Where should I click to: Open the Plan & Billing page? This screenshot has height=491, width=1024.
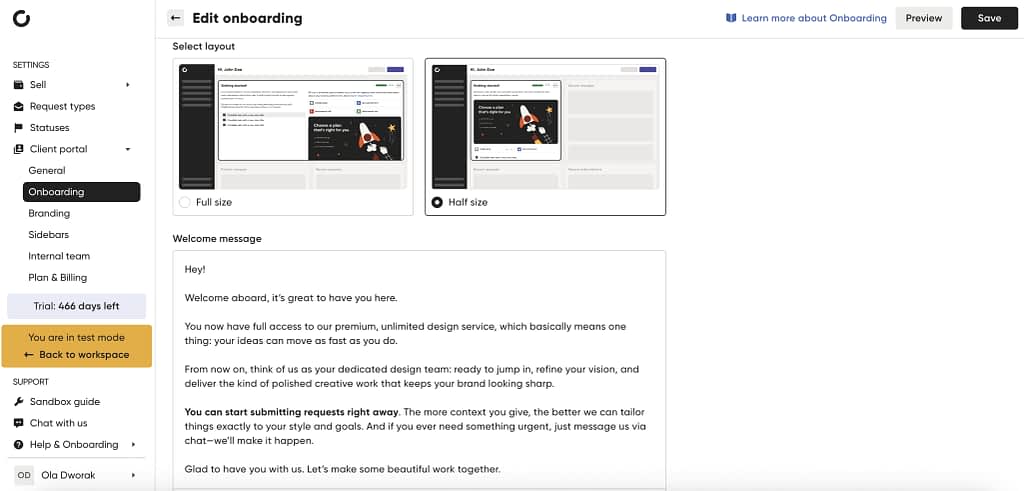coord(57,277)
